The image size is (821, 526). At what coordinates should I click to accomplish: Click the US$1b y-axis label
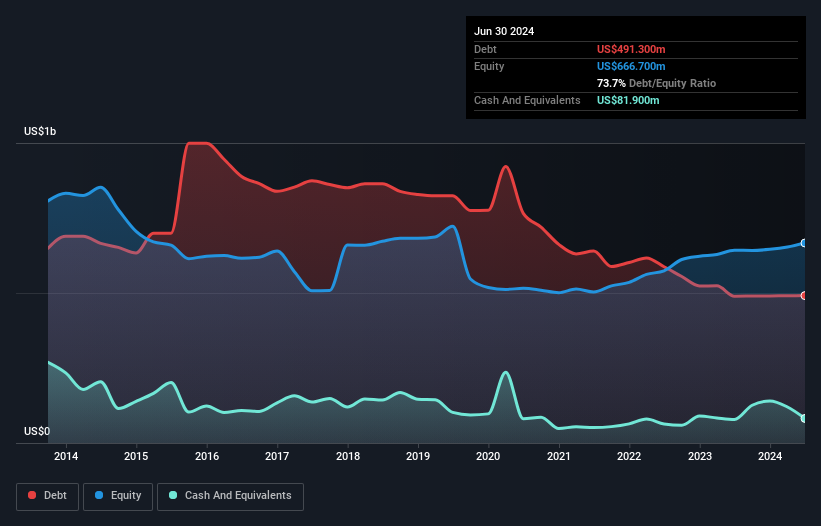click(x=40, y=131)
